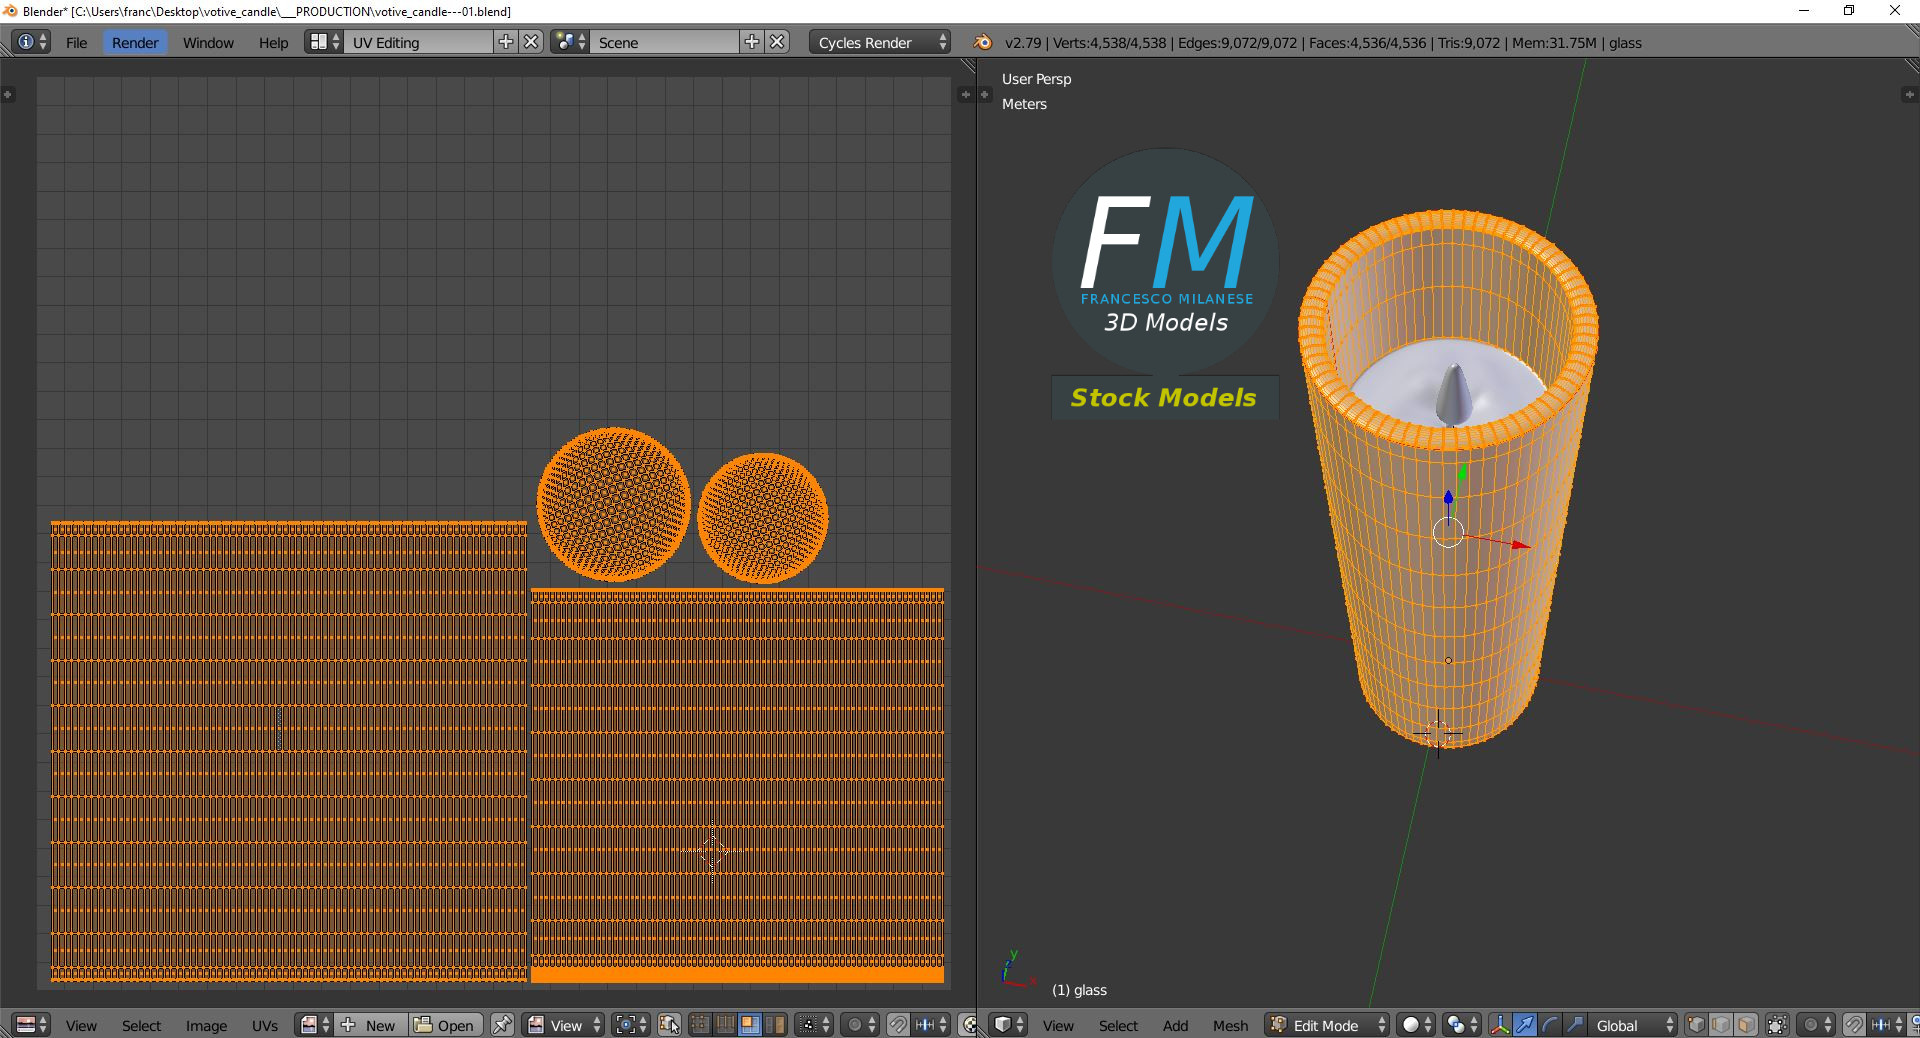The height and width of the screenshot is (1038, 1920).
Task: Toggle limit selection to visible
Action: point(1777,1025)
